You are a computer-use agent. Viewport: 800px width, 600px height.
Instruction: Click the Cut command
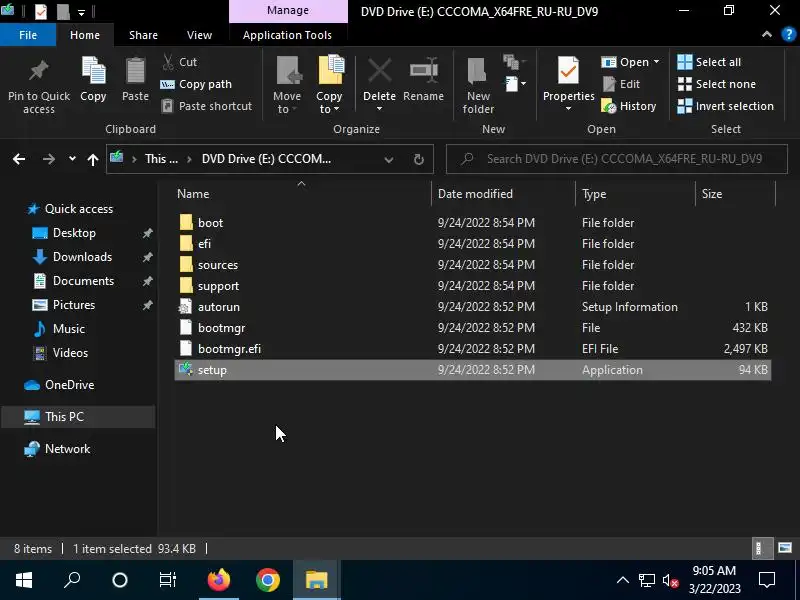(x=180, y=62)
